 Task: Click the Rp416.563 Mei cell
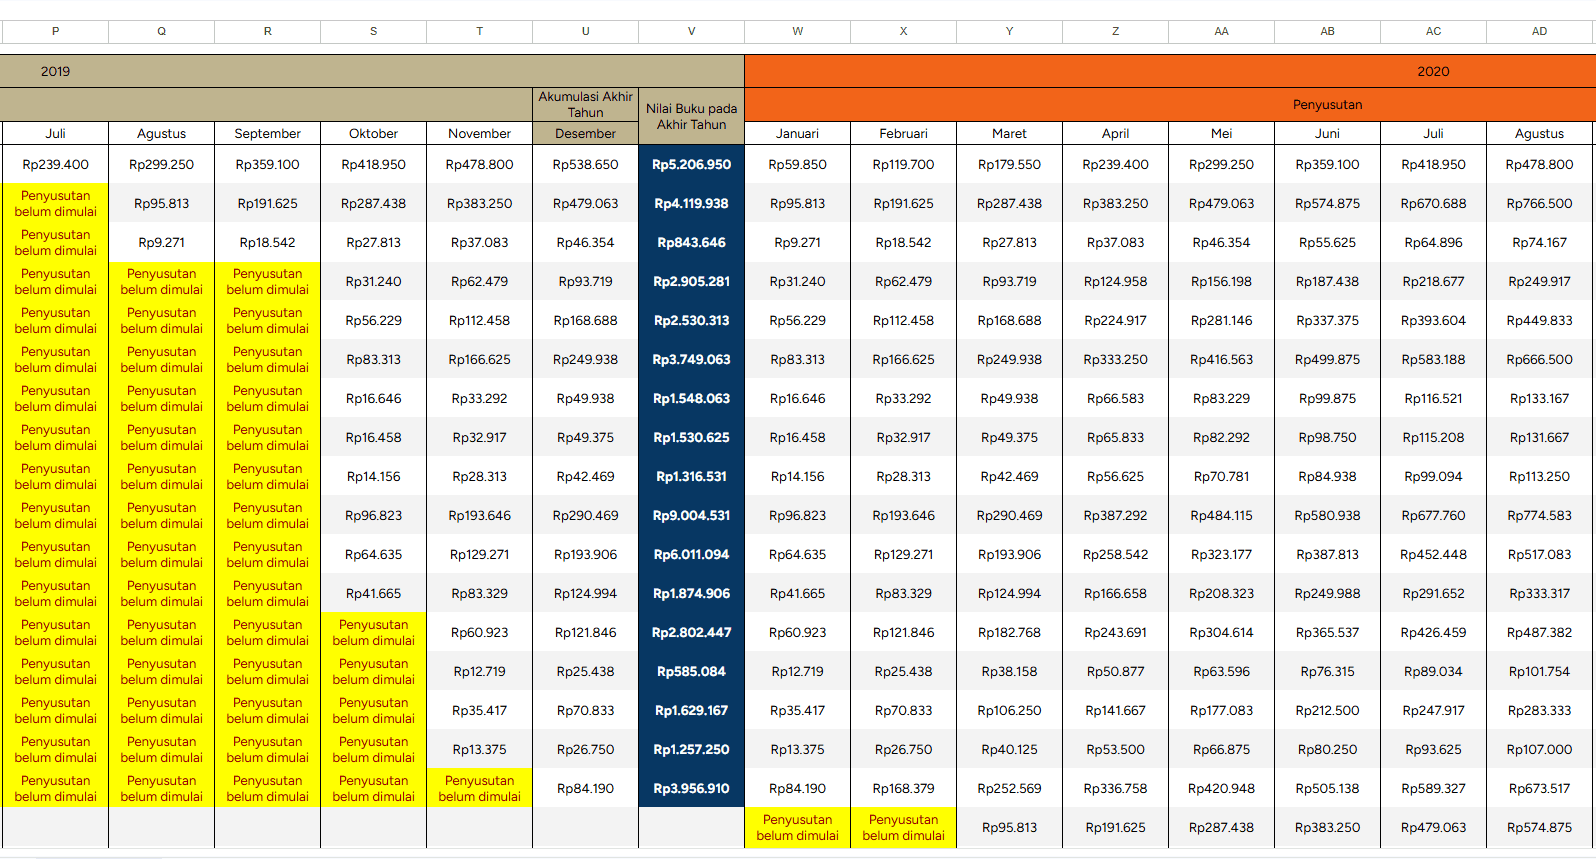[1221, 359]
